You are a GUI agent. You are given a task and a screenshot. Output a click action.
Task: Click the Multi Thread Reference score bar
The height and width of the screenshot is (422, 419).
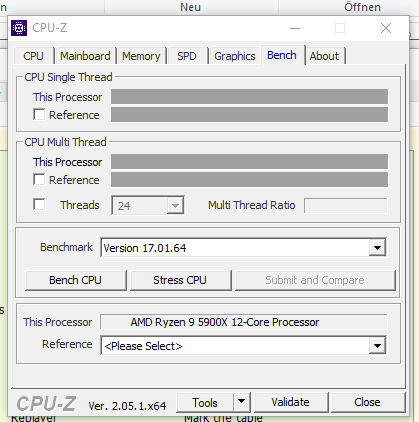249,180
